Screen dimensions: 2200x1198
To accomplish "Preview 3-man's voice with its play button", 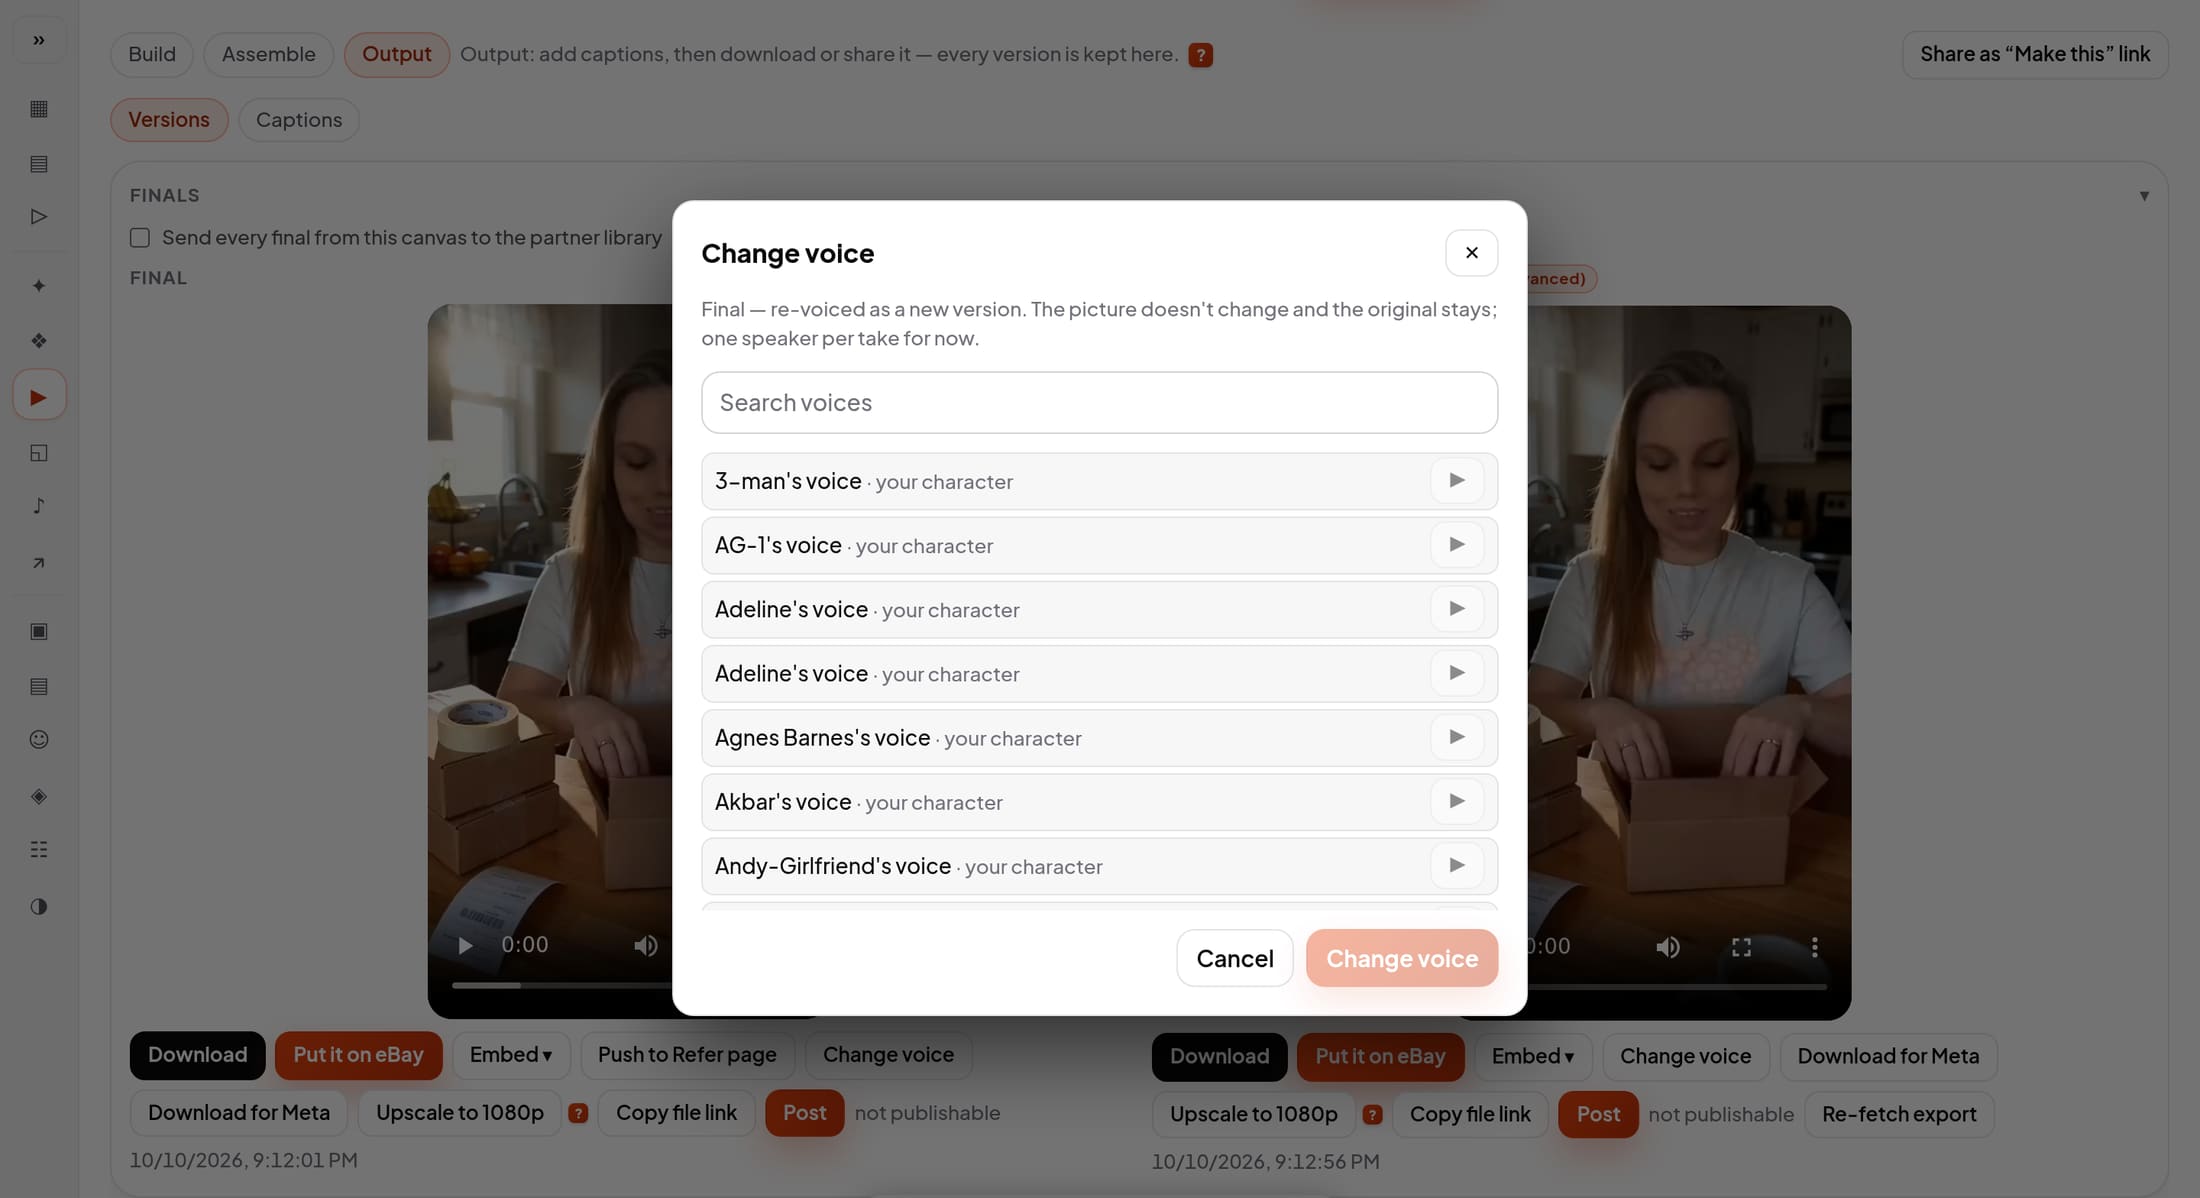I will (x=1457, y=481).
